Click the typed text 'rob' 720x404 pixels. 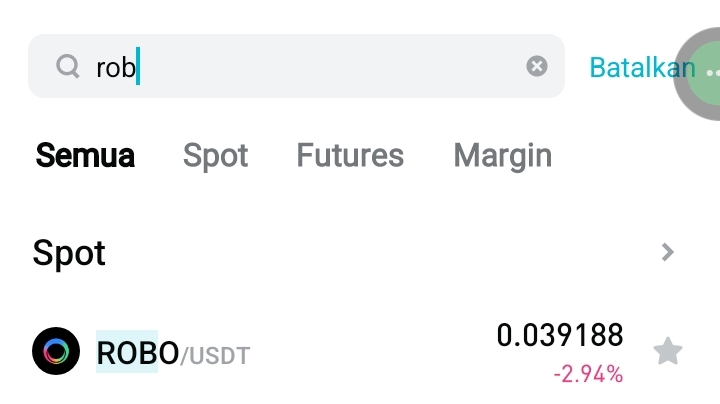pyautogui.click(x=115, y=67)
